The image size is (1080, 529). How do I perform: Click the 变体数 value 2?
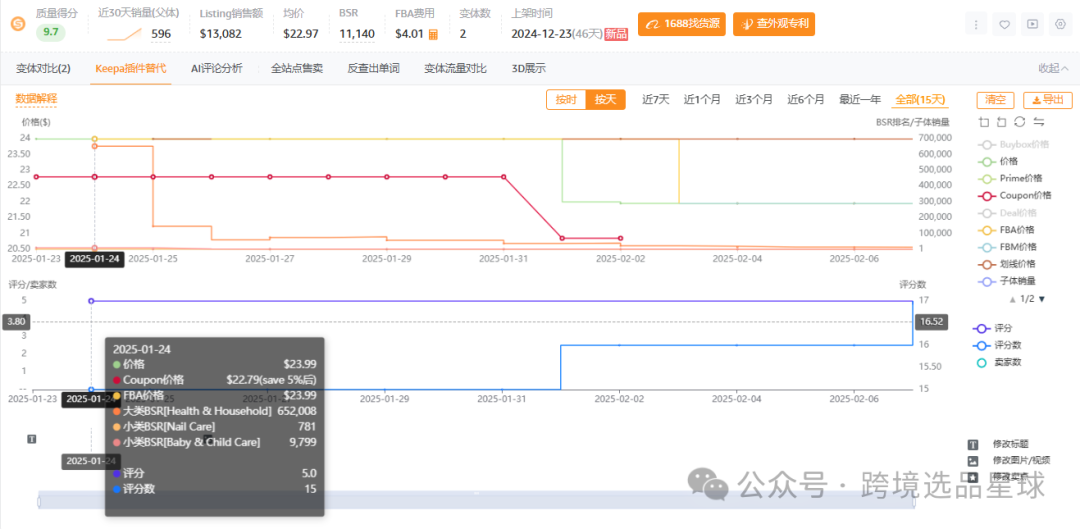pyautogui.click(x=463, y=33)
